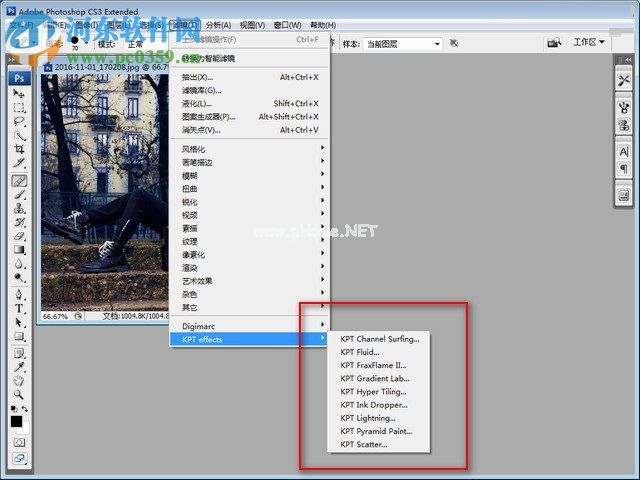Swap foreground and background colors

[x=25, y=408]
